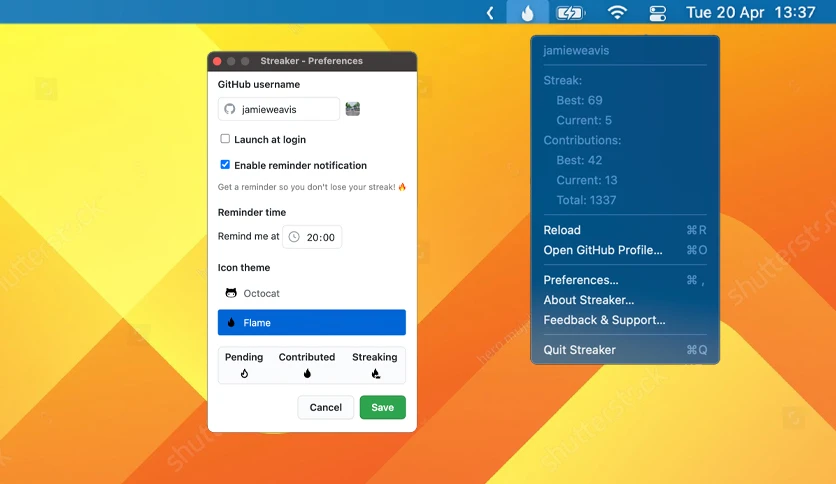Click the Streaking flame icon
Screen dimensions: 836x484
(375, 373)
